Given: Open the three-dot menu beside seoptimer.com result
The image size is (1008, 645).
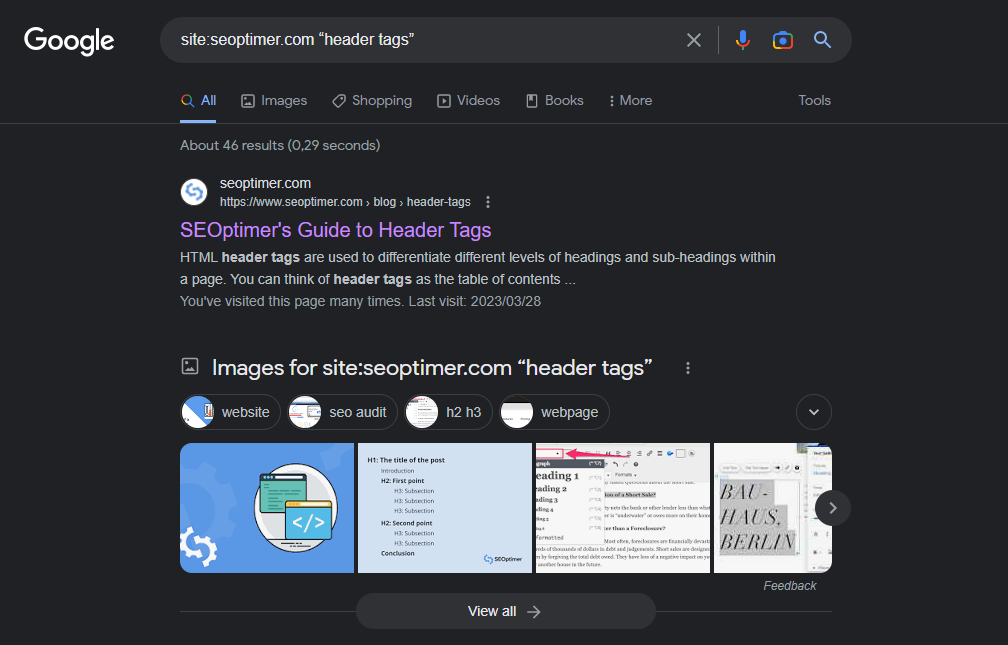Looking at the screenshot, I should (488, 202).
